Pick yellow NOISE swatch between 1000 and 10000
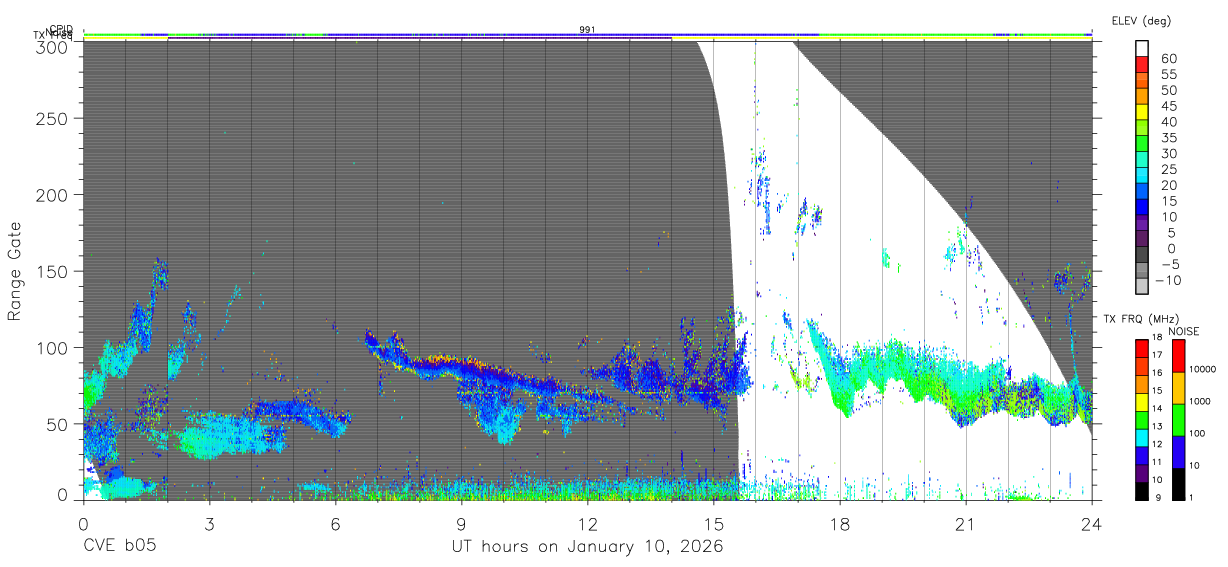1228x567 pixels. tap(1178, 388)
